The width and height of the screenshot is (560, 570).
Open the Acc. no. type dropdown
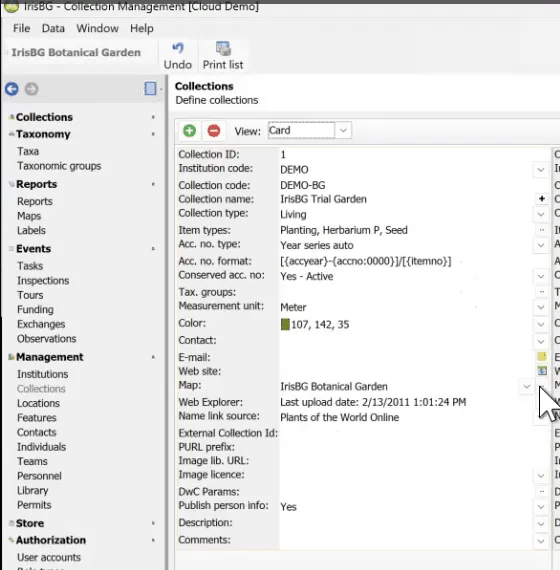(x=541, y=245)
